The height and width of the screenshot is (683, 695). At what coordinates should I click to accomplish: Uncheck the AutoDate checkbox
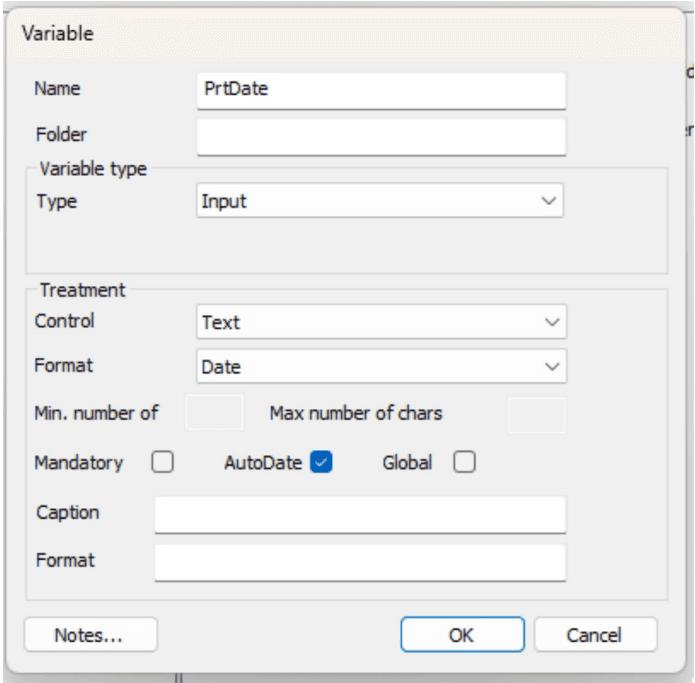[321, 463]
